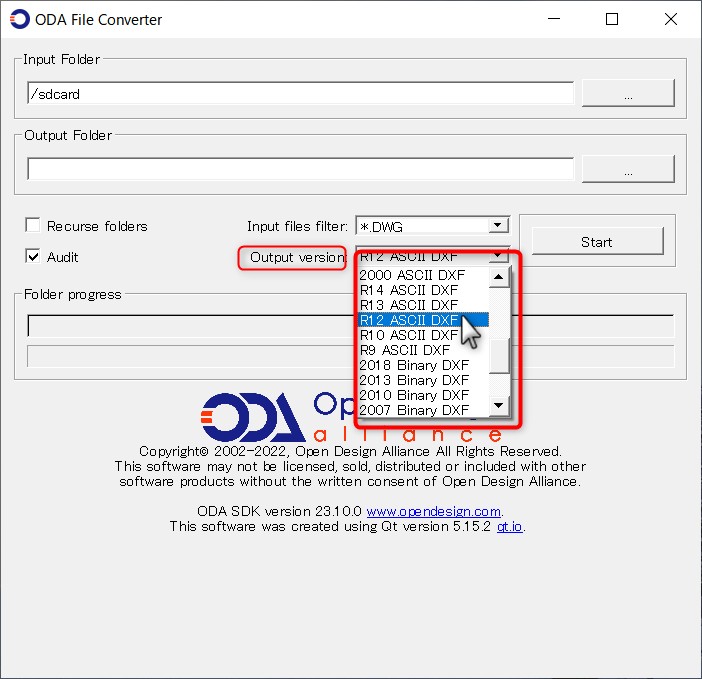The width and height of the screenshot is (702, 679).
Task: Close the ODA File Converter window
Action: (x=671, y=19)
